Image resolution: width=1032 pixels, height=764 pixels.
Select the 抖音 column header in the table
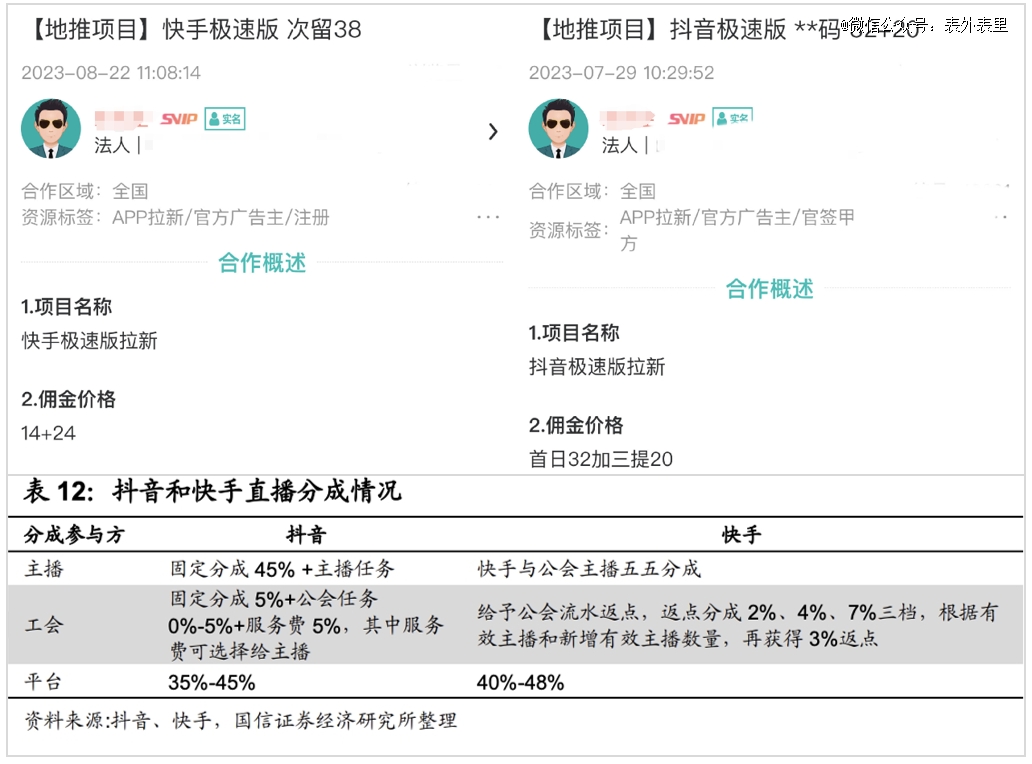306,535
